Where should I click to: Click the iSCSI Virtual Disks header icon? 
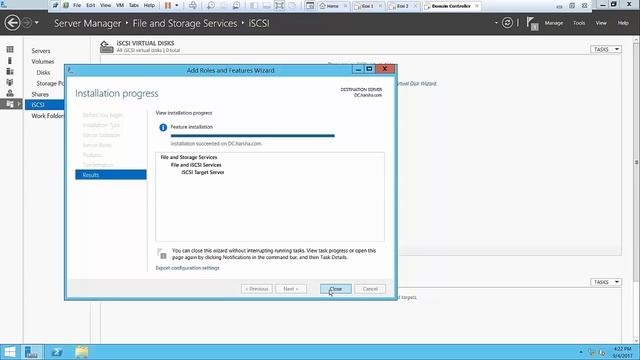tap(107, 47)
